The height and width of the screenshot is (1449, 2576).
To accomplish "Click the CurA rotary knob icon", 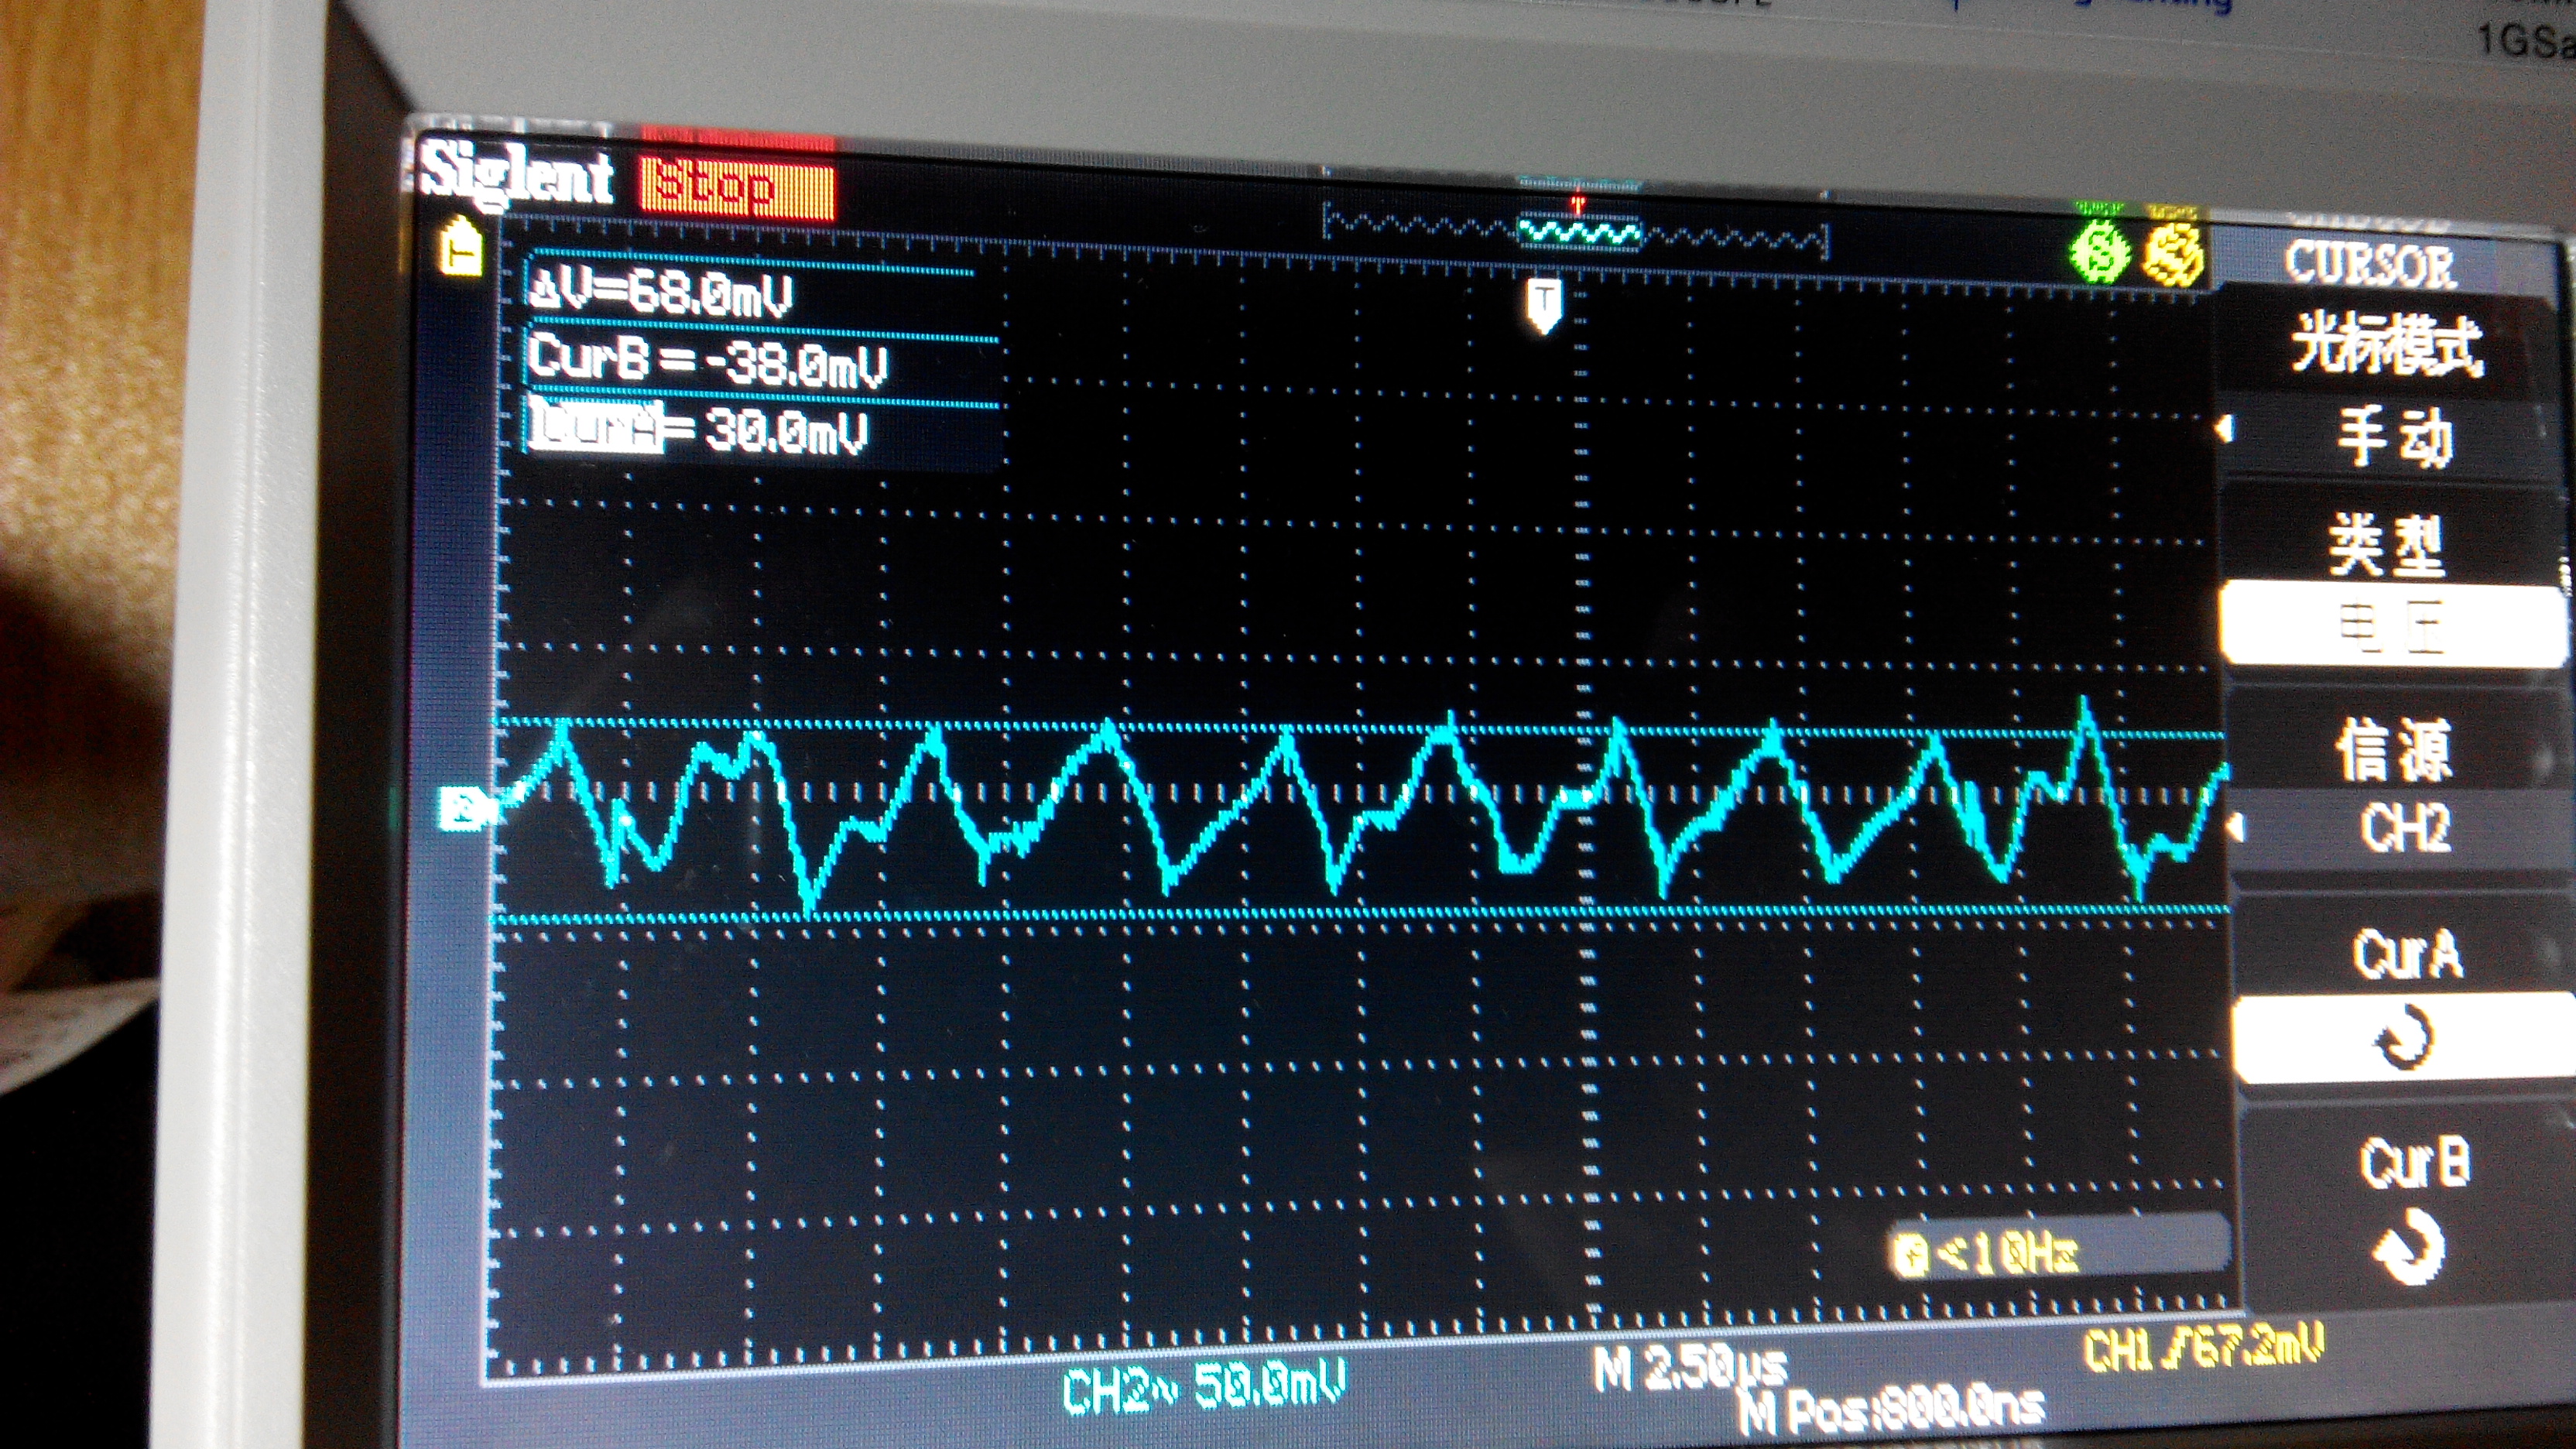I will pos(2405,1037).
